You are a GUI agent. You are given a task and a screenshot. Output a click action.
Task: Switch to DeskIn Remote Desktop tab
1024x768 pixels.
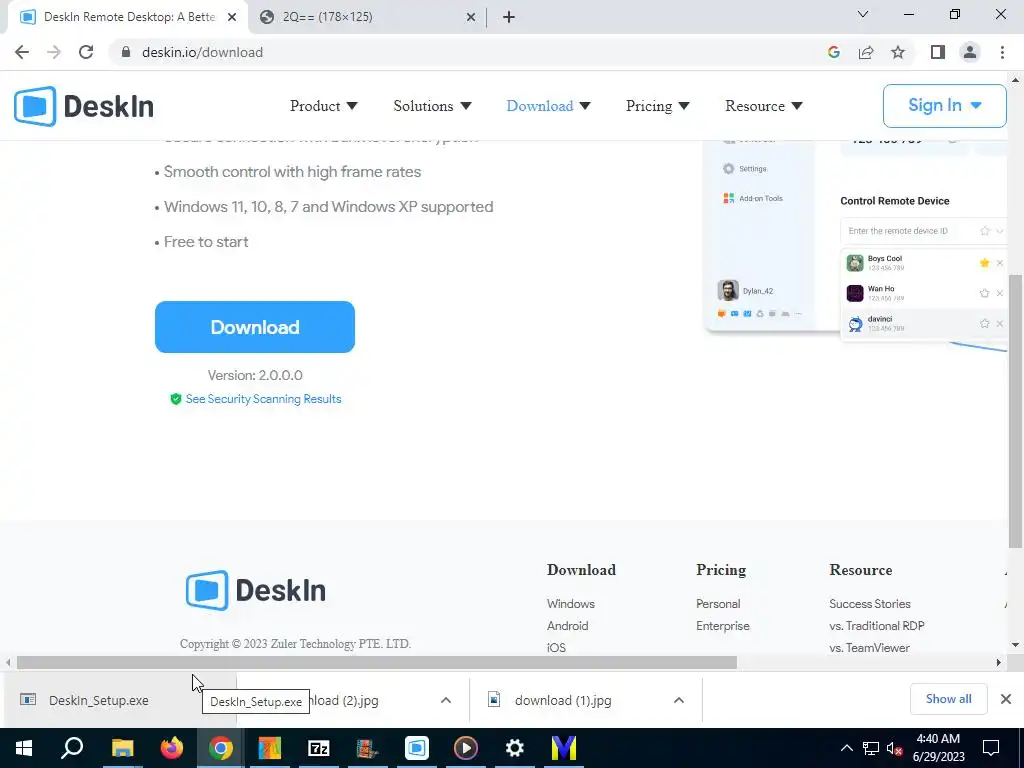point(129,17)
